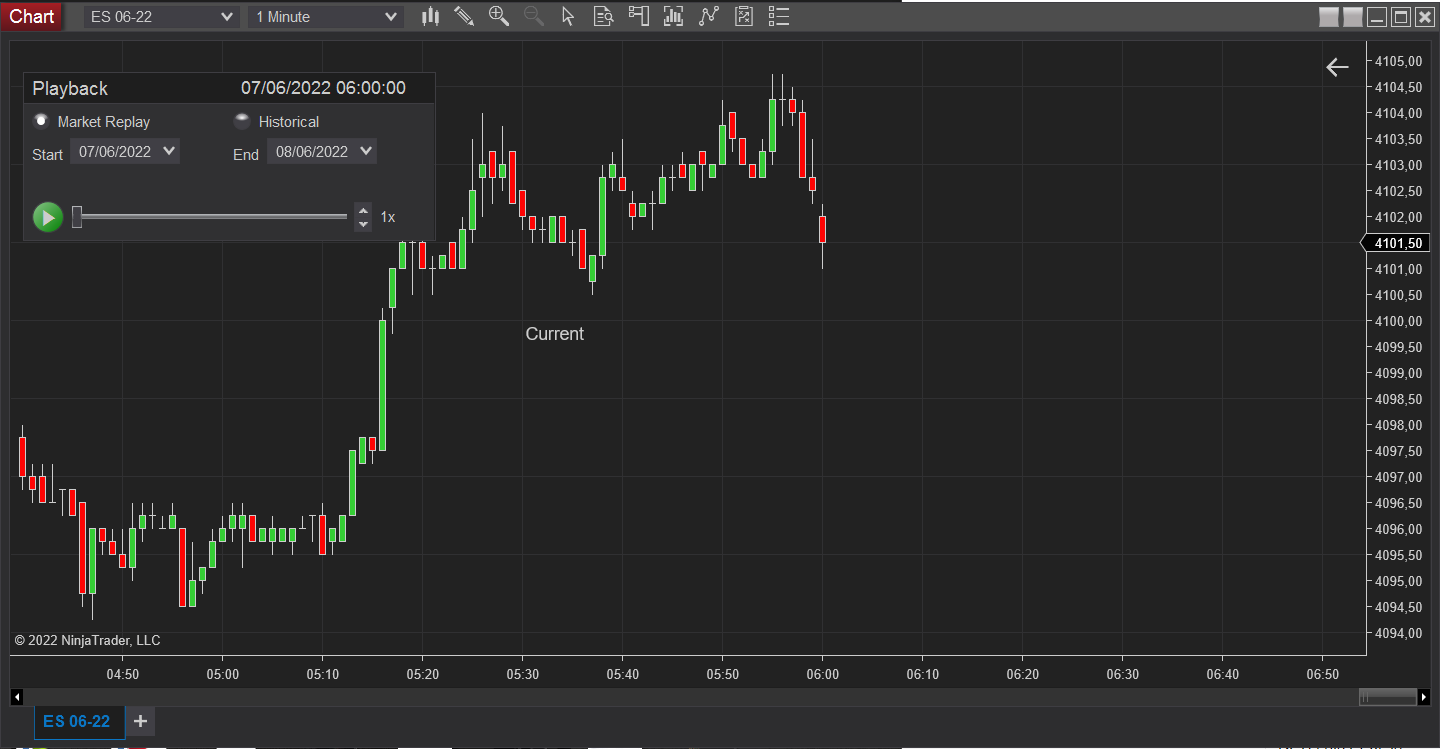Open the strategy performance clipboard icon

tap(743, 16)
